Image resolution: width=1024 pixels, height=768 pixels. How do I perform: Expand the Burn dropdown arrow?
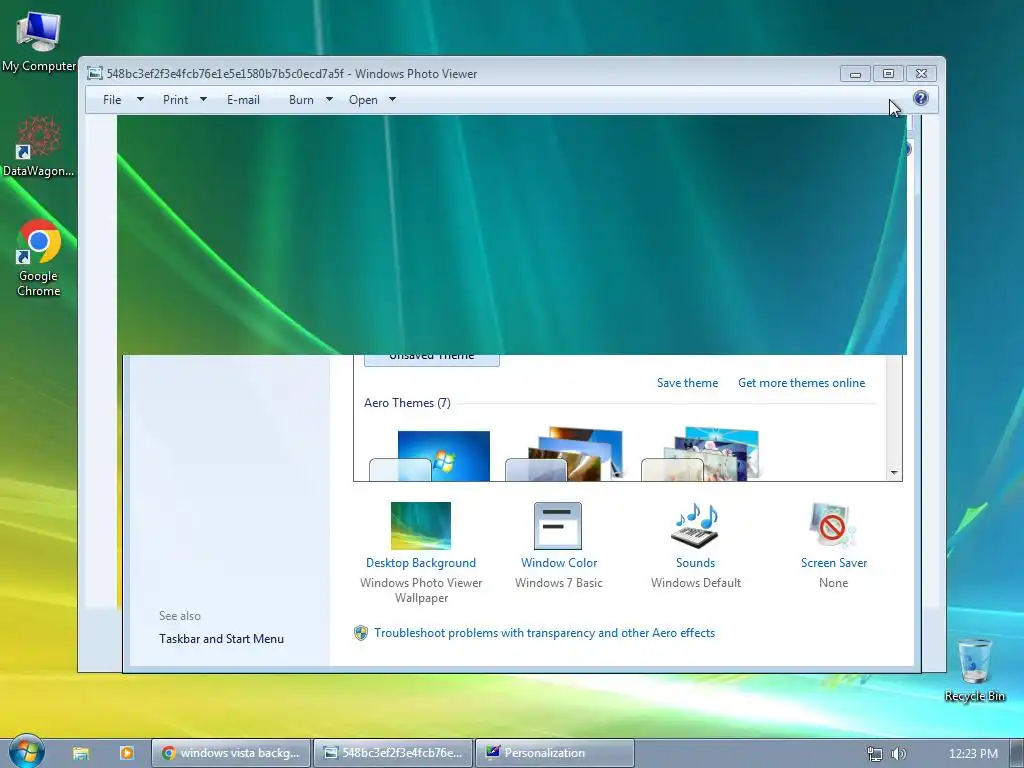pyautogui.click(x=329, y=99)
